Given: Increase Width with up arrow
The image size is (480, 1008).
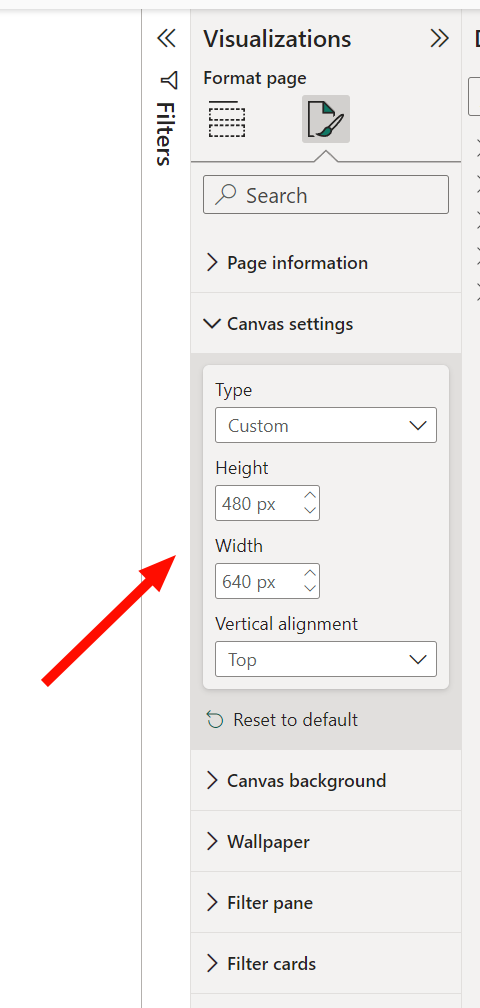Looking at the screenshot, I should (x=310, y=573).
